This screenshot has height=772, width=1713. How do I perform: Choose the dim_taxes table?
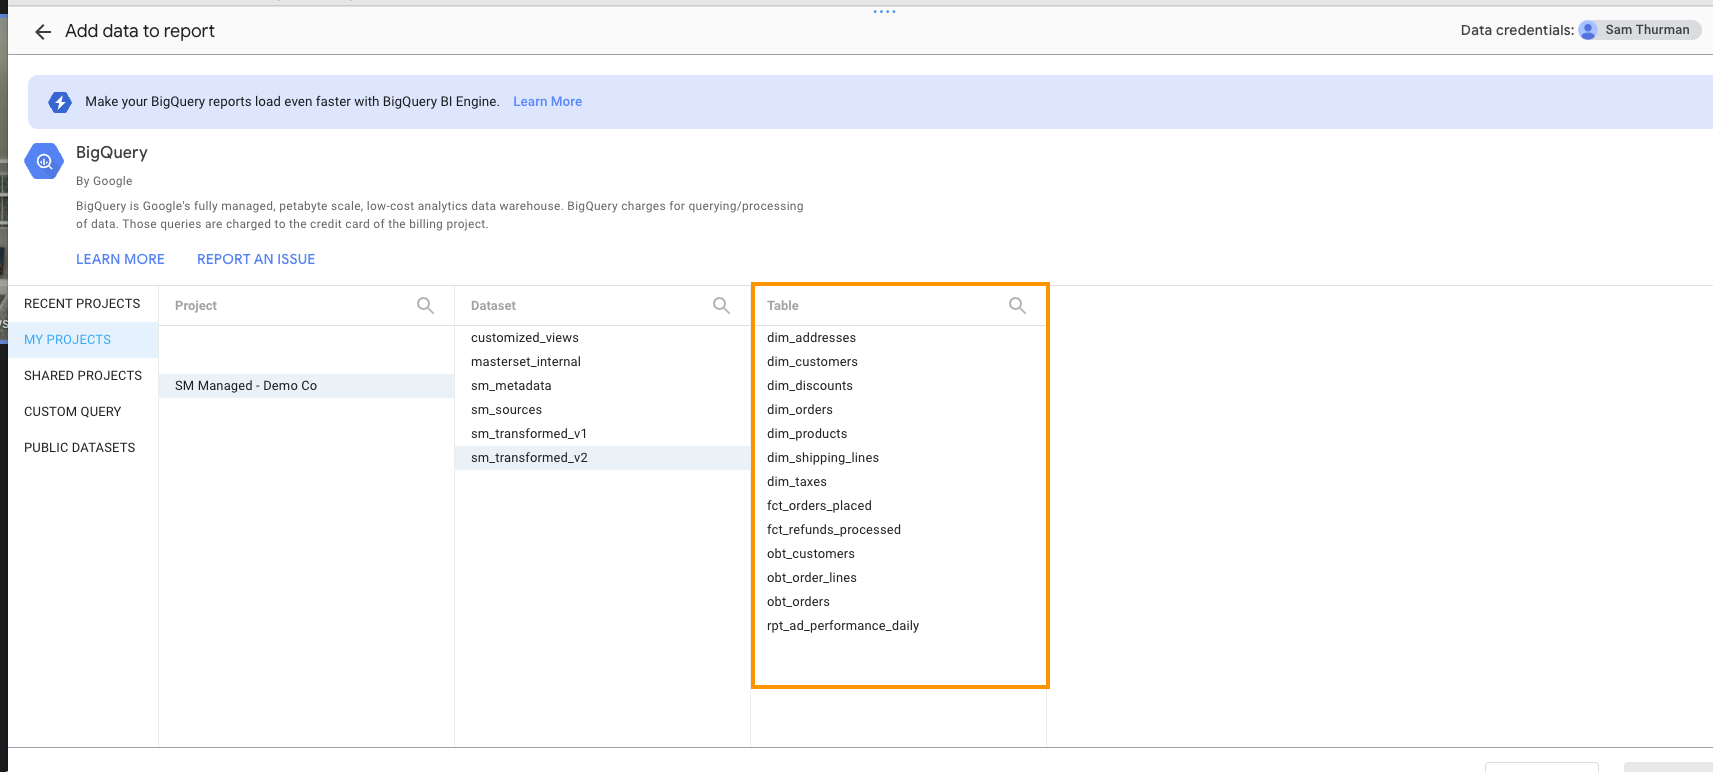coord(898,482)
